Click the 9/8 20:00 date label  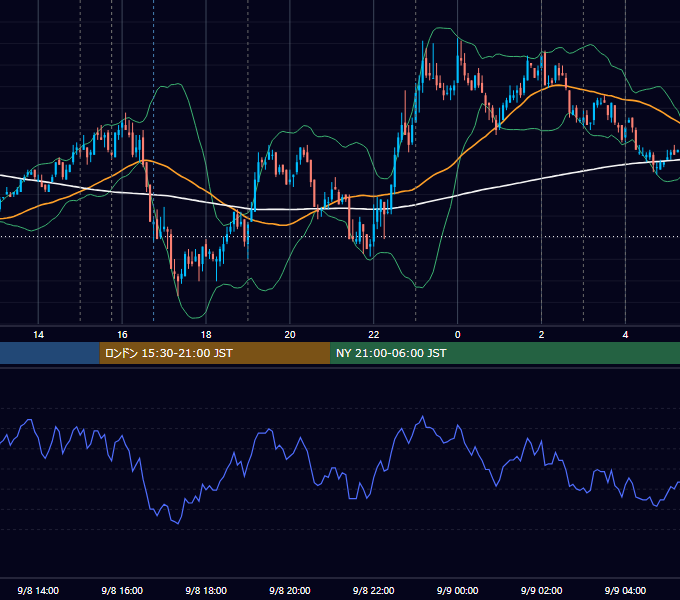[x=290, y=590]
